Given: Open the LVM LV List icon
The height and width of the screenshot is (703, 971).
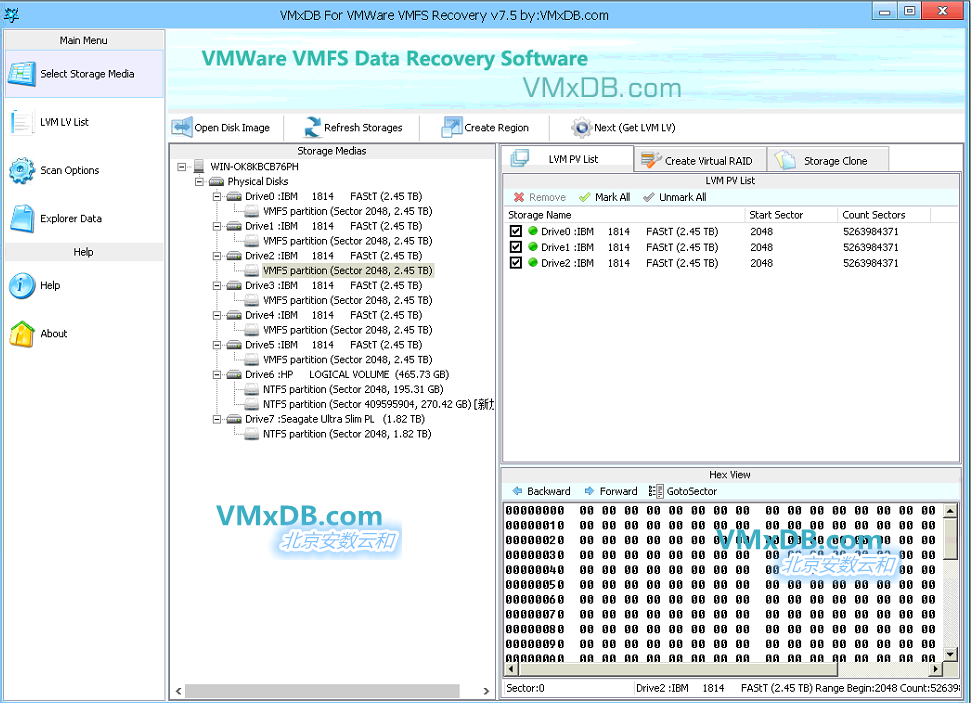Looking at the screenshot, I should pos(20,122).
